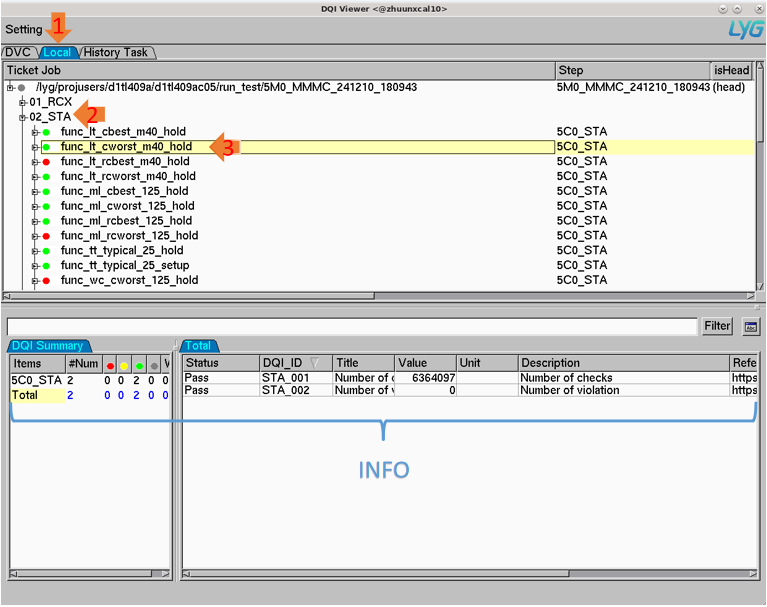
Task: Click the isHead column header
Action: point(731,70)
